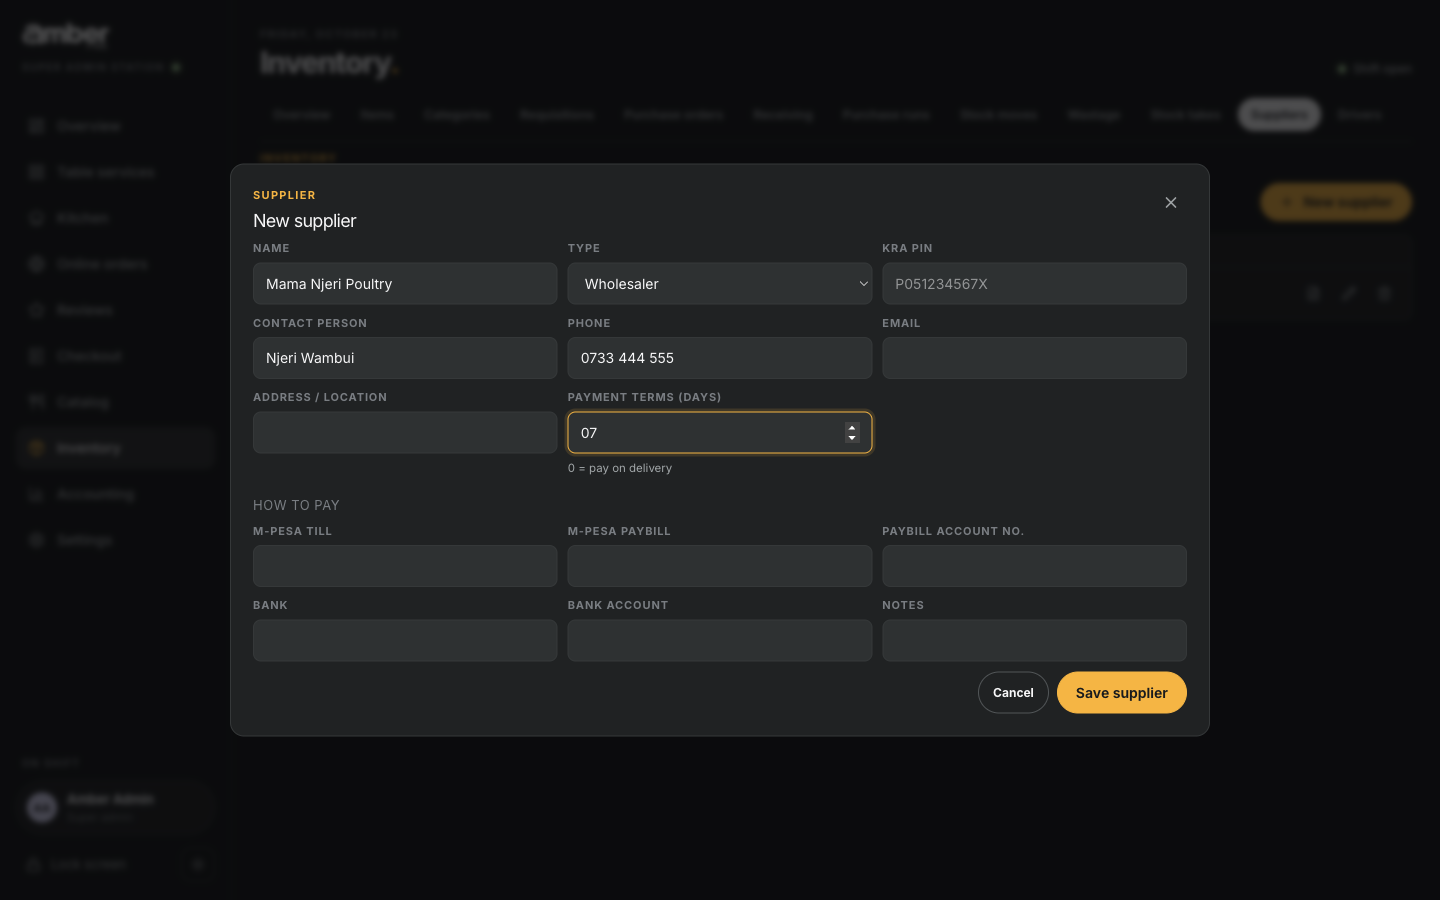Viewport: 1440px width, 900px height.
Task: Select the "New supplier" dialog heading
Action: pyautogui.click(x=304, y=221)
